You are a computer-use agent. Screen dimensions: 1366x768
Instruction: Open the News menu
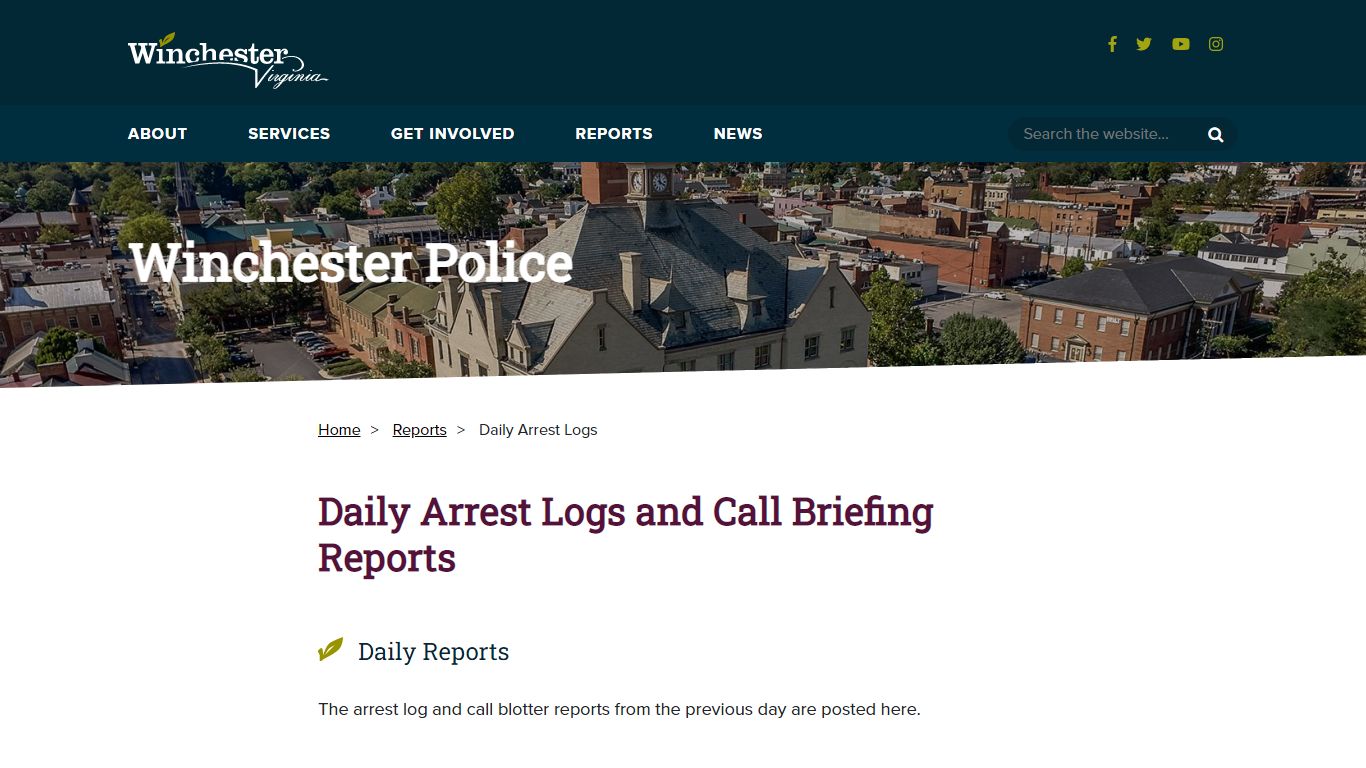coord(738,134)
